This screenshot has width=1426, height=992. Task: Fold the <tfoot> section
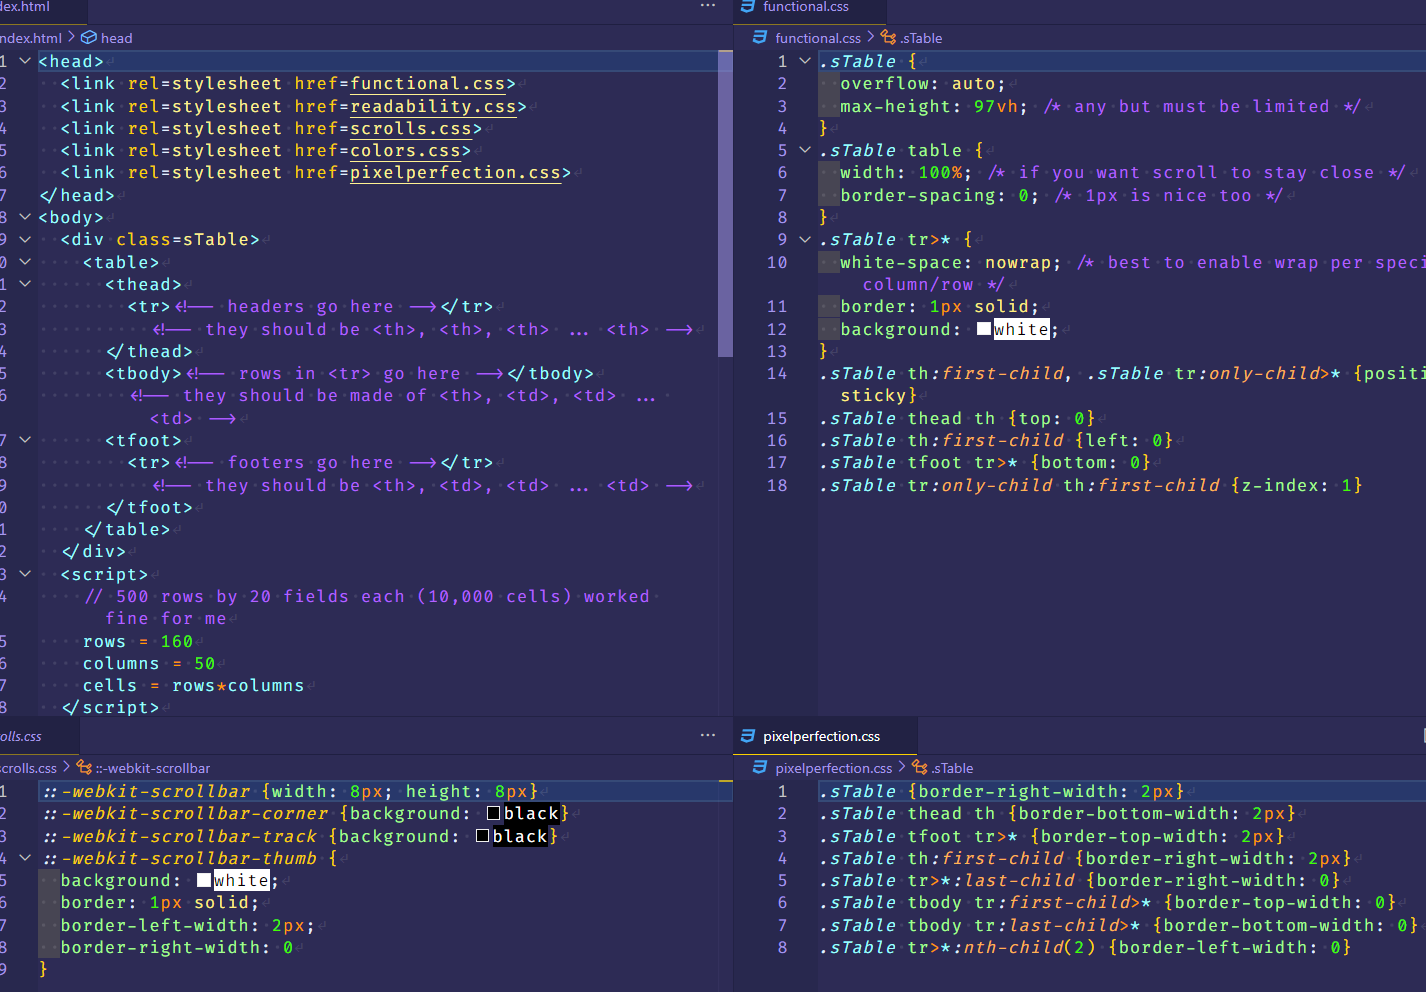coord(25,440)
